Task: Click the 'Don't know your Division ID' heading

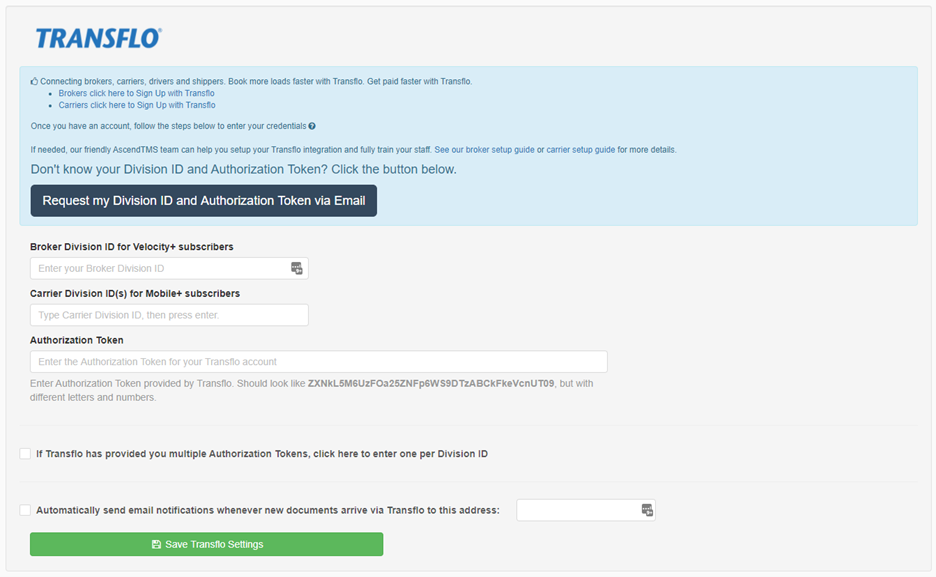Action: click(244, 169)
